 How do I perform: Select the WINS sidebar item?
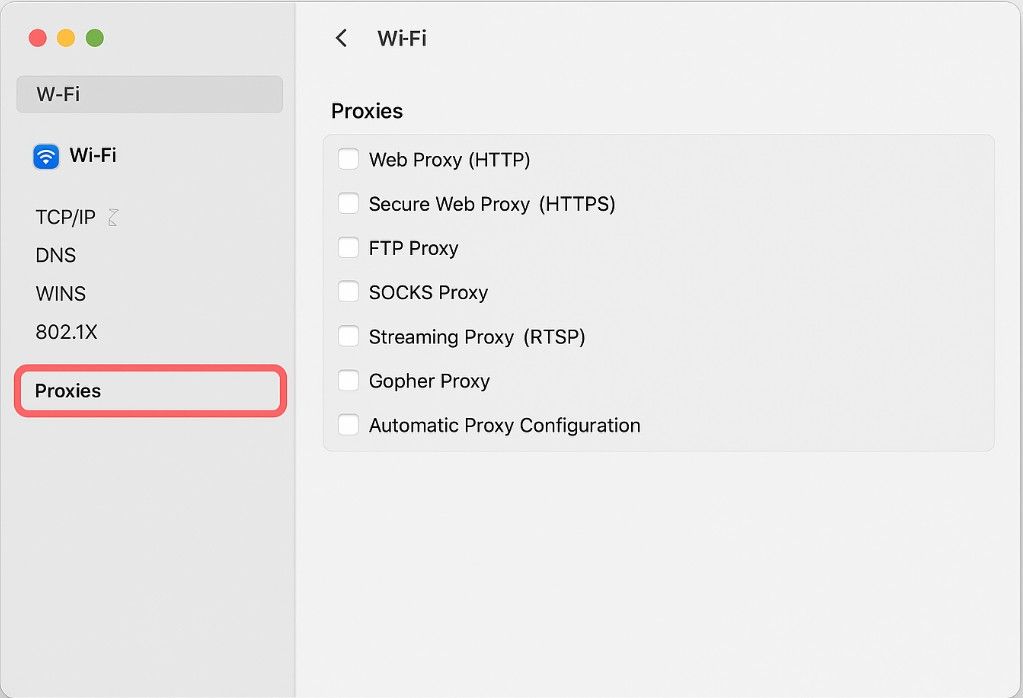pos(61,294)
